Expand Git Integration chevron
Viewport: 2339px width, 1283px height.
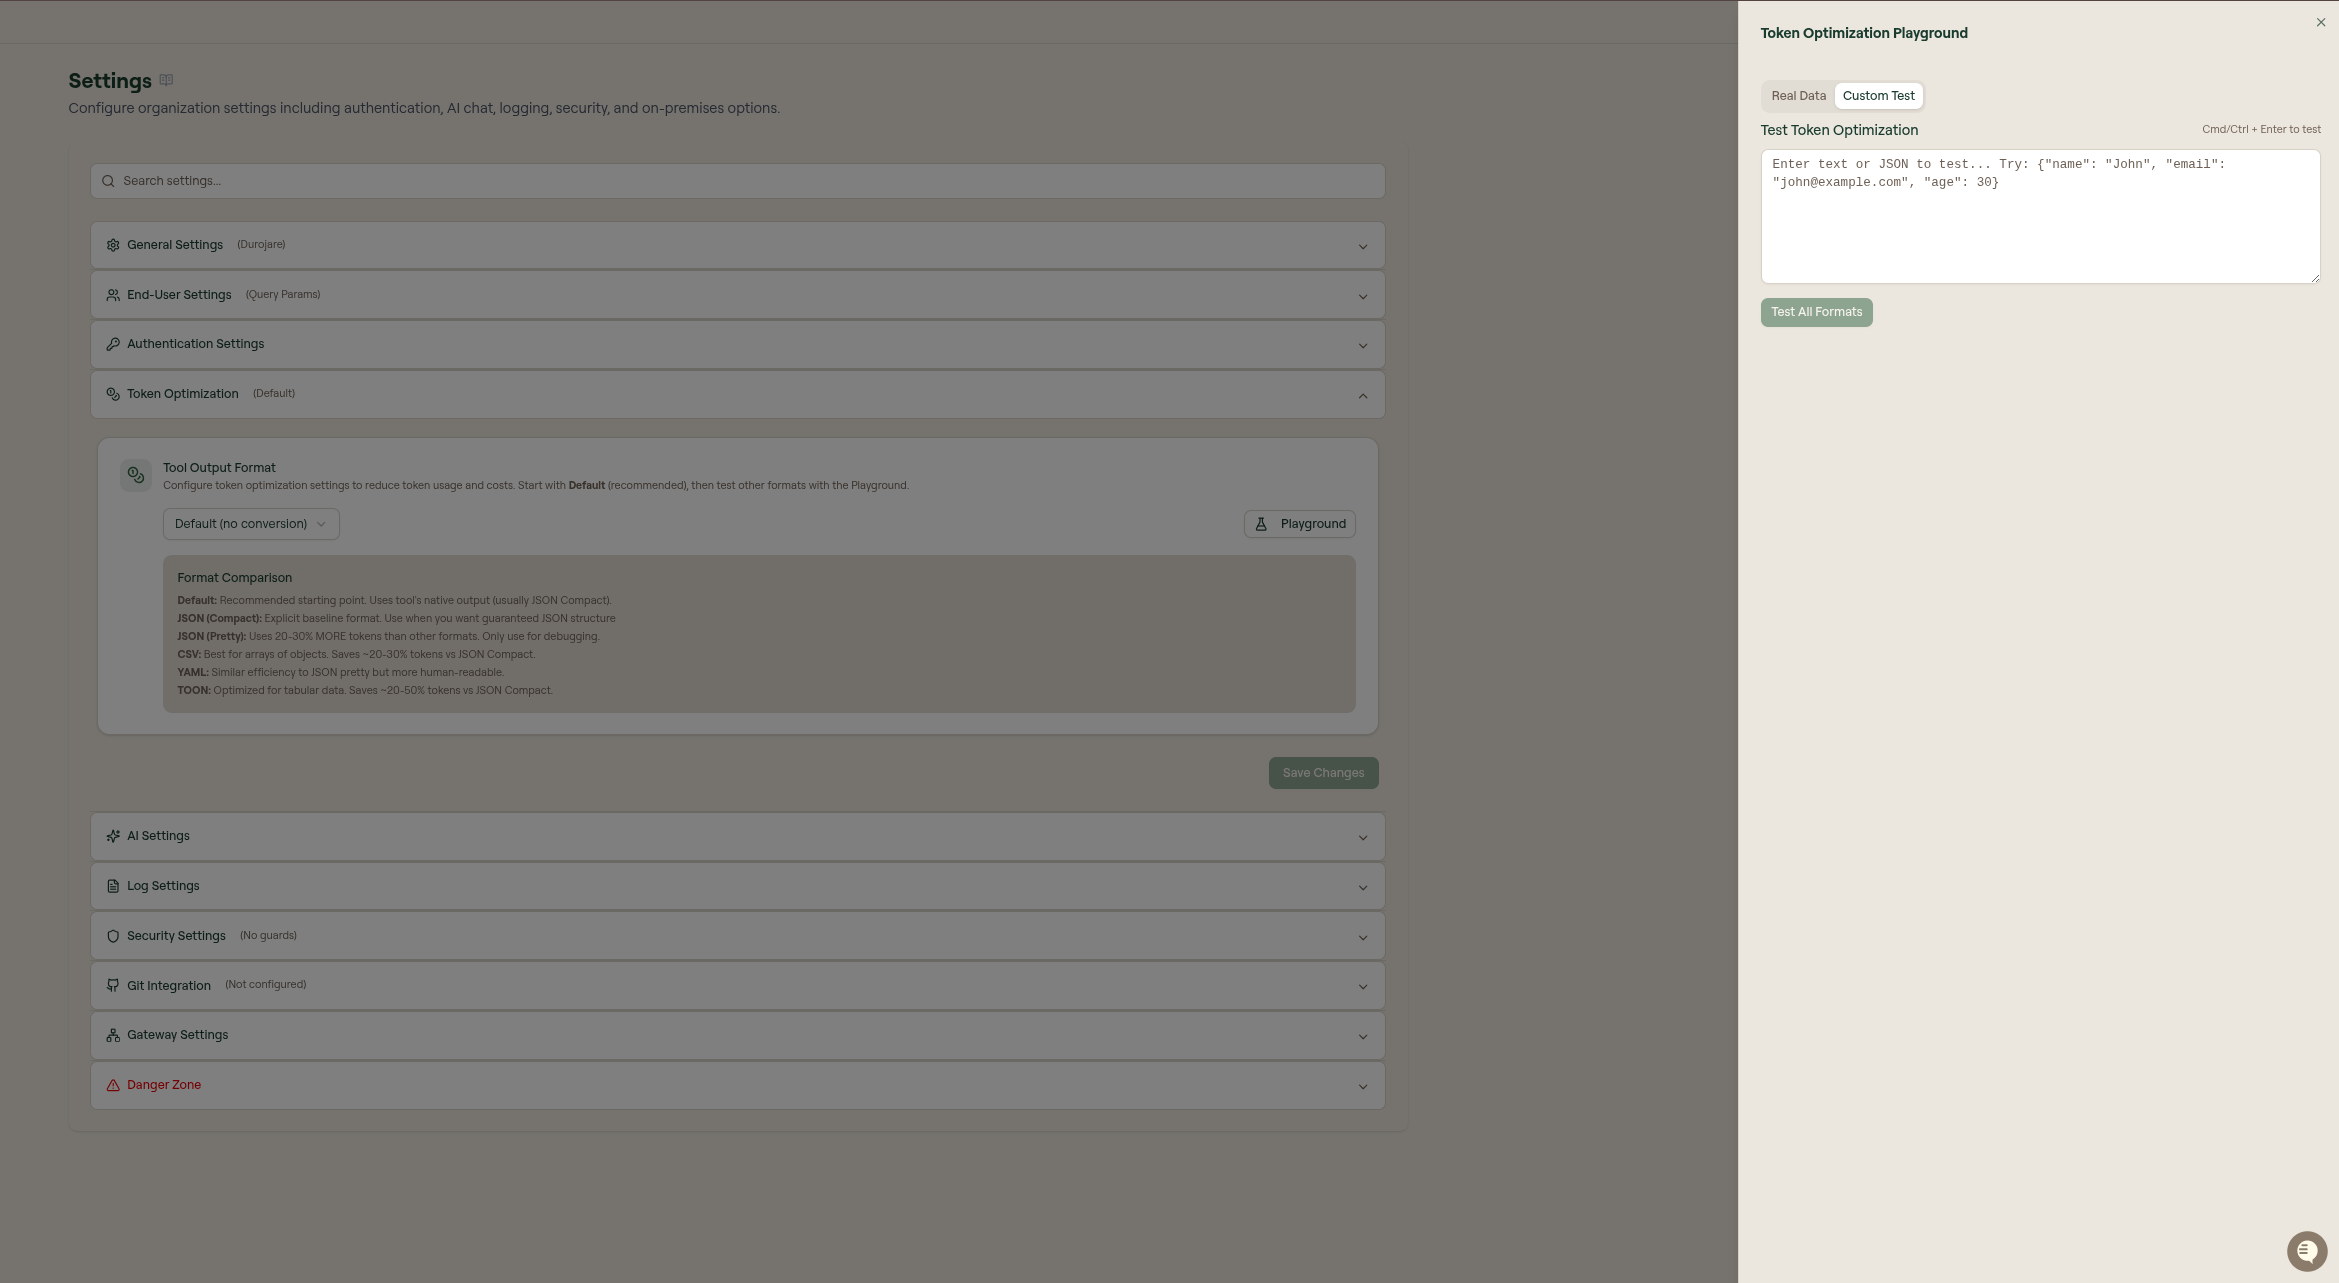(x=1362, y=986)
